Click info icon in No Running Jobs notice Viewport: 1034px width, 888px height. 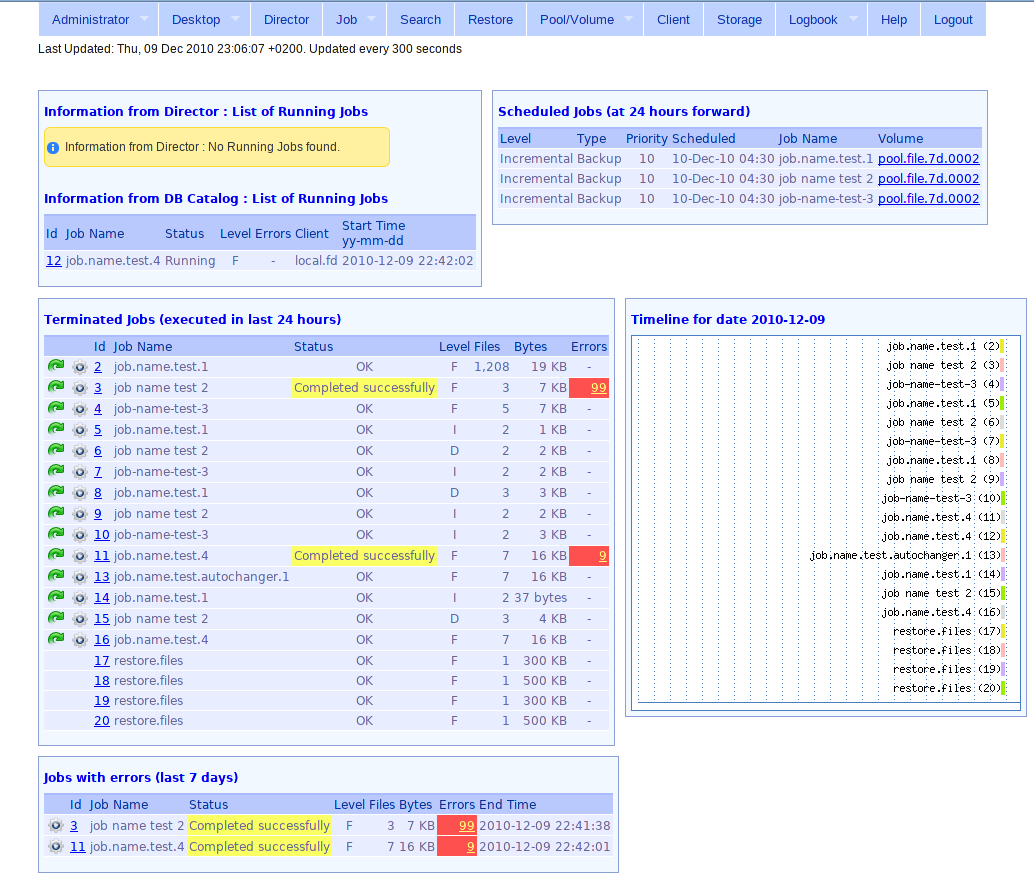[x=53, y=148]
